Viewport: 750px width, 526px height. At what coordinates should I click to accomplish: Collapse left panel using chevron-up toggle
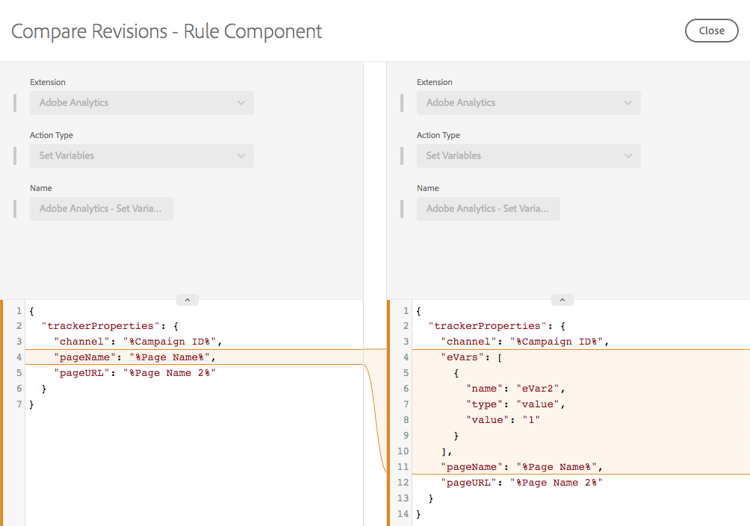pyautogui.click(x=187, y=300)
